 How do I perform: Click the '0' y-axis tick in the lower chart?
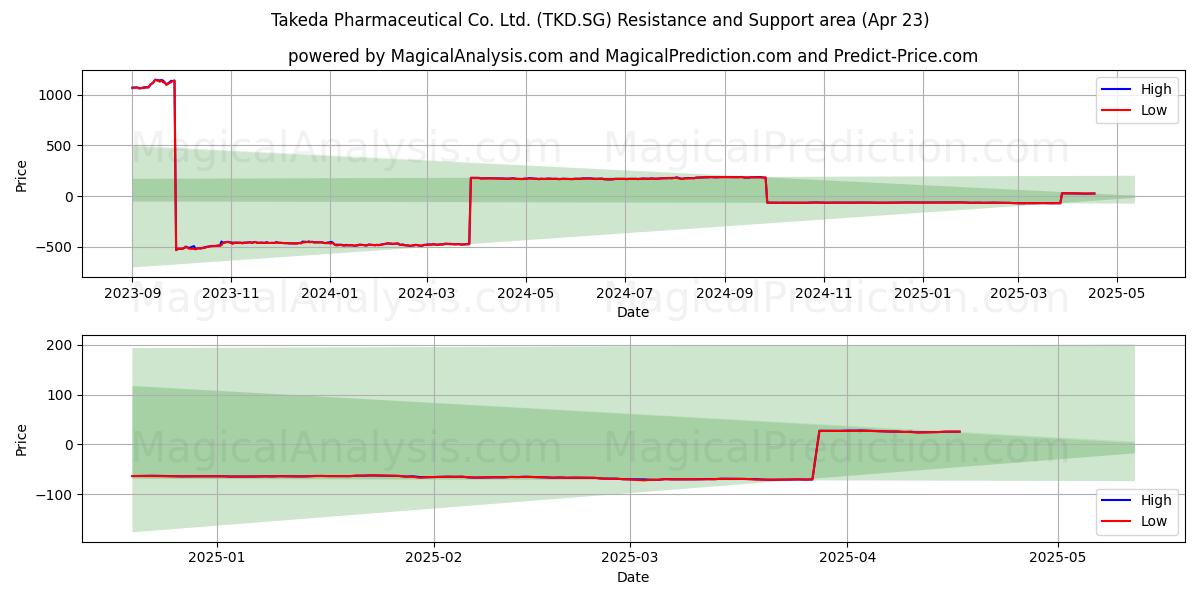point(70,445)
